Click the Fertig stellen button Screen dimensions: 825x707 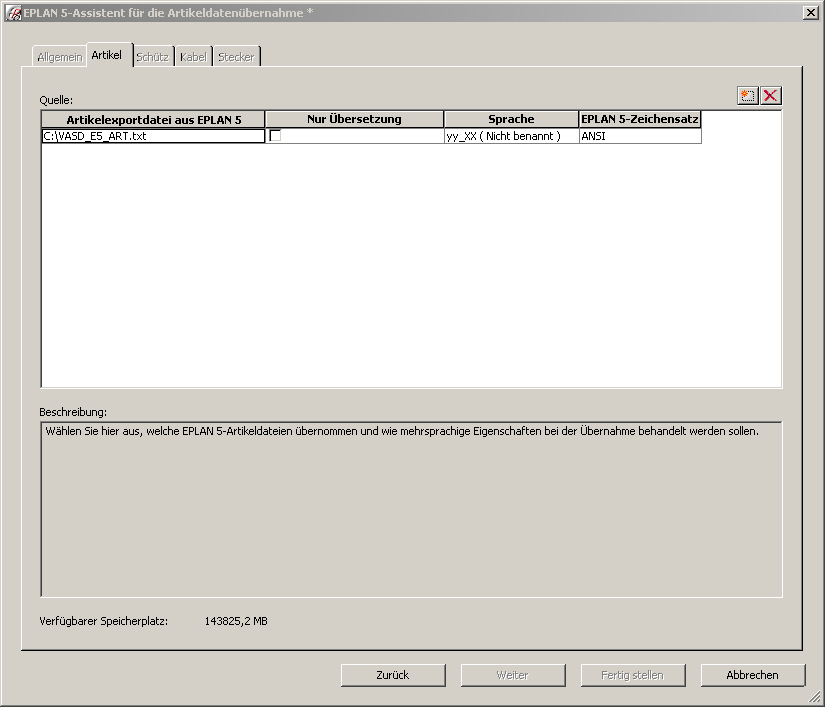[x=633, y=675]
